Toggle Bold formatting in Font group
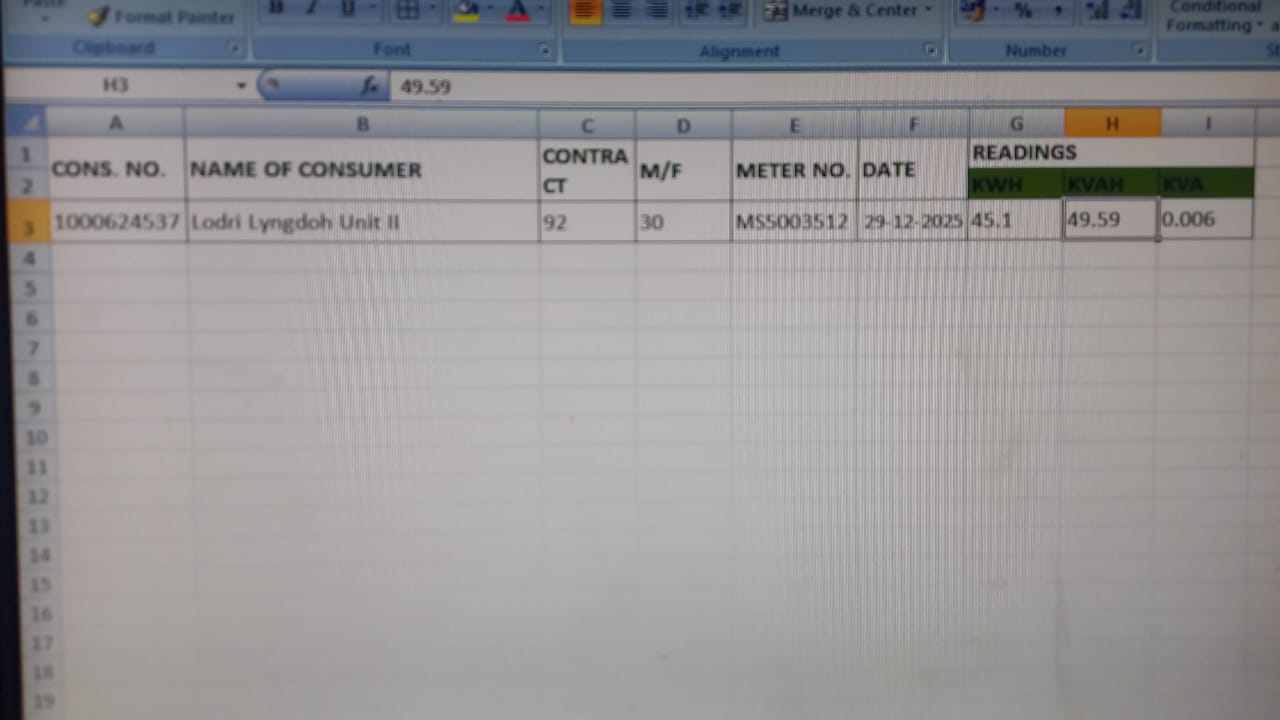1280x720 pixels. coord(277,9)
